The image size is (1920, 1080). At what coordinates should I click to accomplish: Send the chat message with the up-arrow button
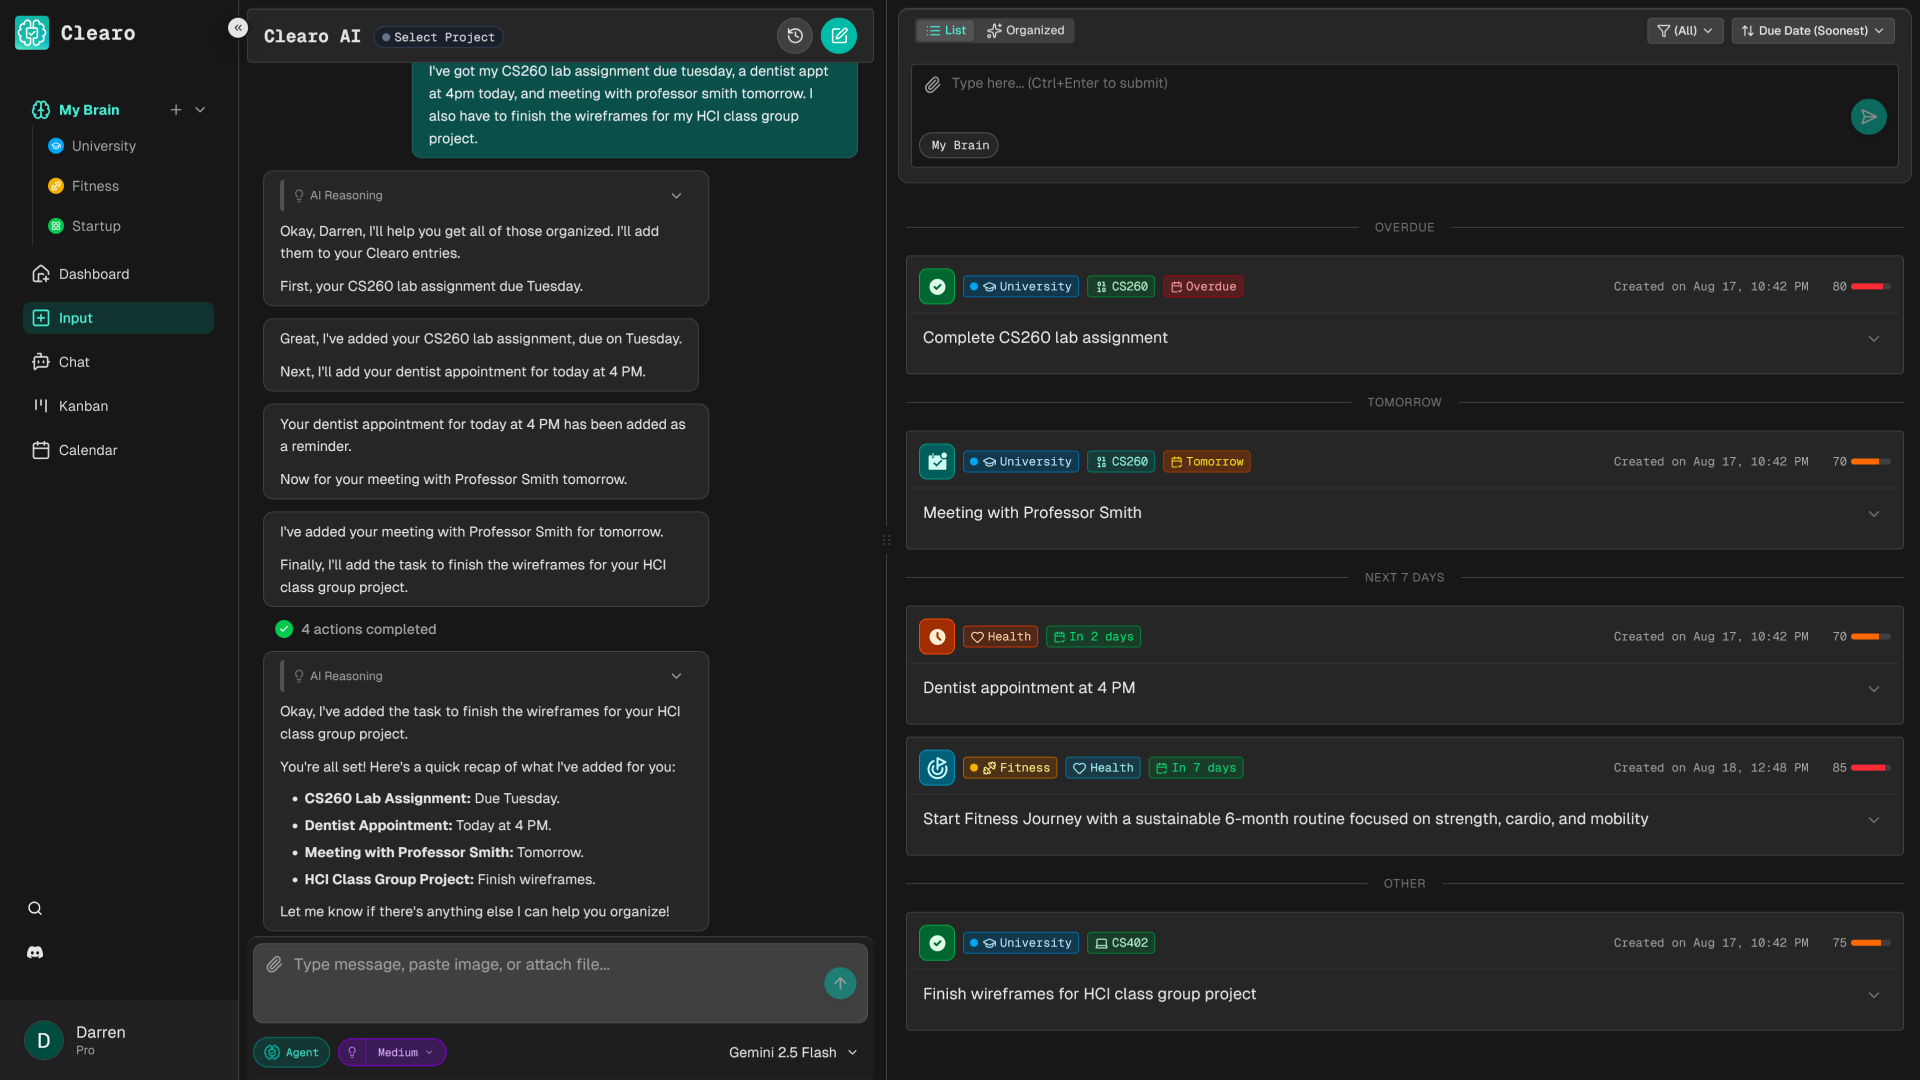tap(840, 983)
